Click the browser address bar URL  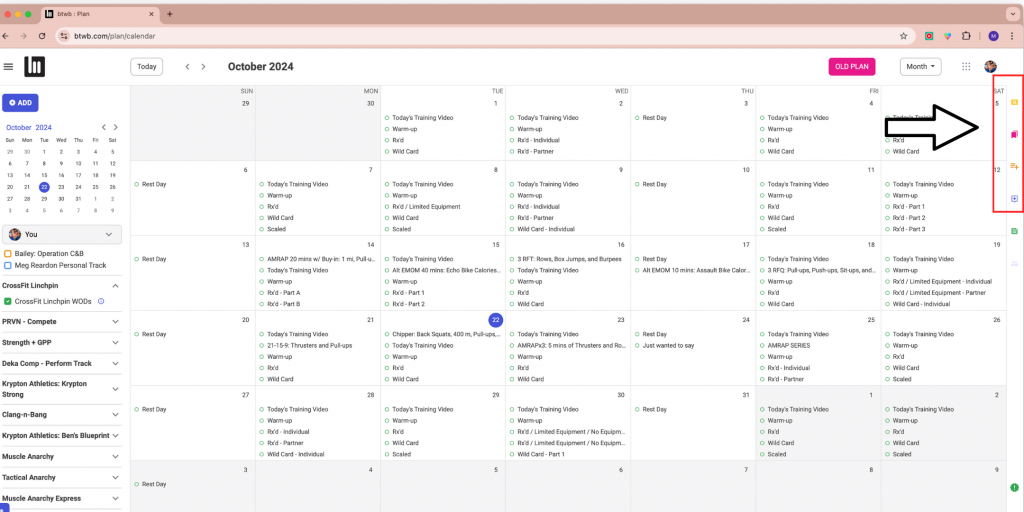pos(114,36)
